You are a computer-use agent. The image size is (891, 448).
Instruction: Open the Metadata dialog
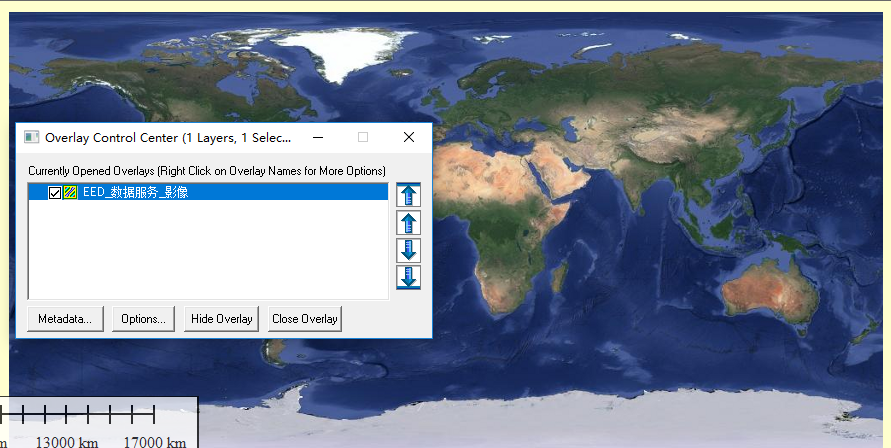(65, 319)
